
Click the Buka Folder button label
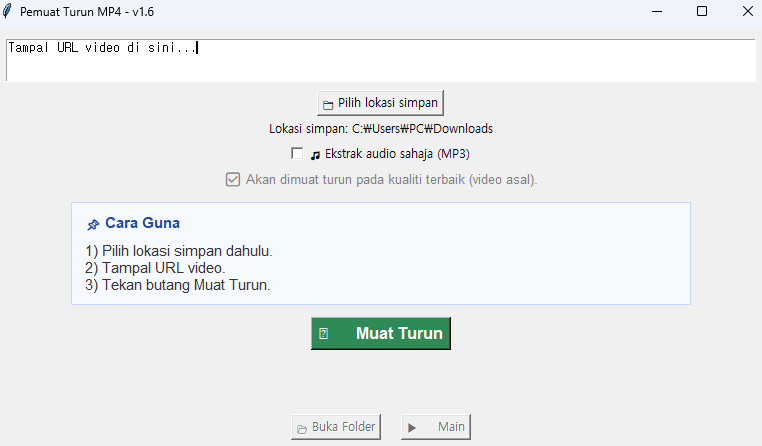[343, 427]
